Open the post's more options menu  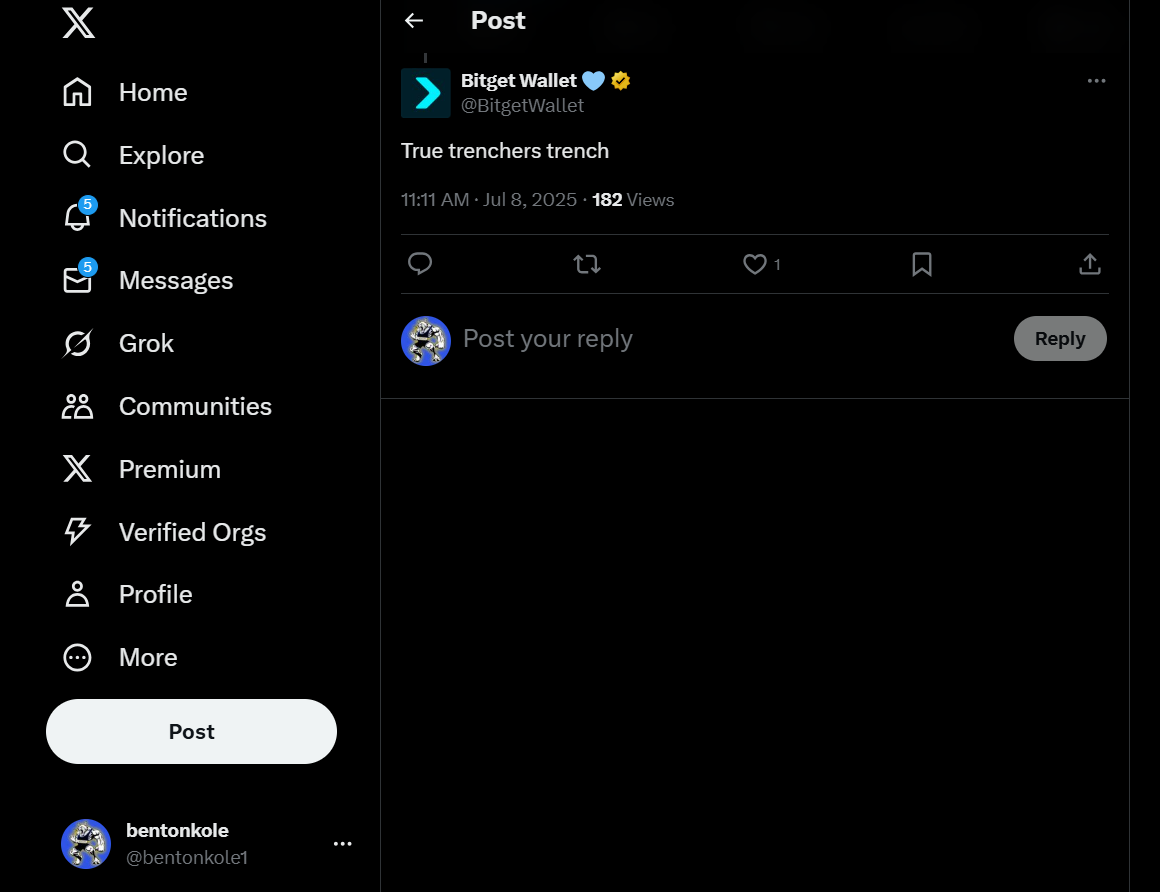click(x=1096, y=81)
